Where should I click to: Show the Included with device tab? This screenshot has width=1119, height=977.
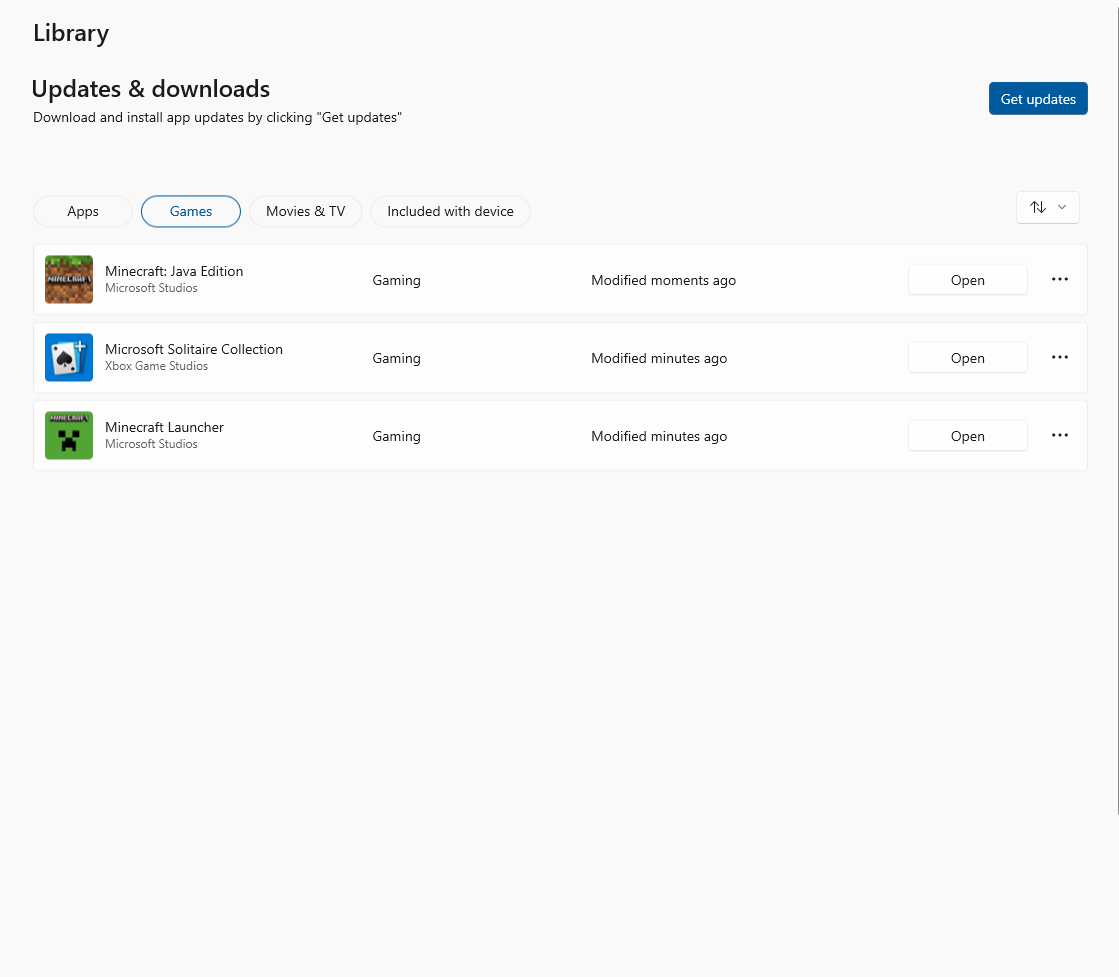click(450, 212)
